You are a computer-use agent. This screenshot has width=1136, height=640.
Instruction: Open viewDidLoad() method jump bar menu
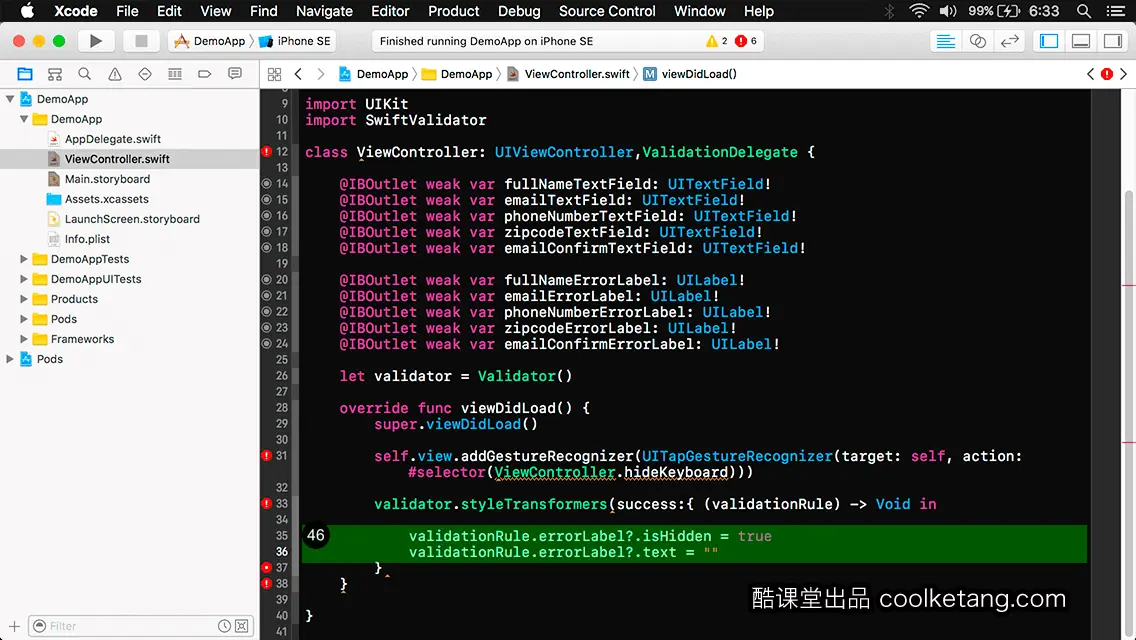click(690, 74)
